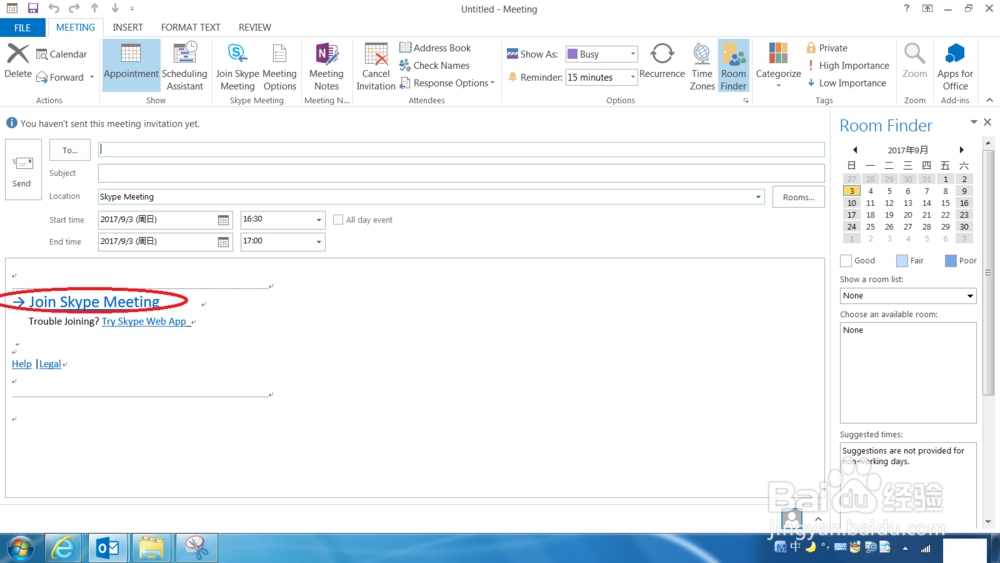Close the Room Finder pane
This screenshot has height=563, width=1000.
pyautogui.click(x=987, y=122)
